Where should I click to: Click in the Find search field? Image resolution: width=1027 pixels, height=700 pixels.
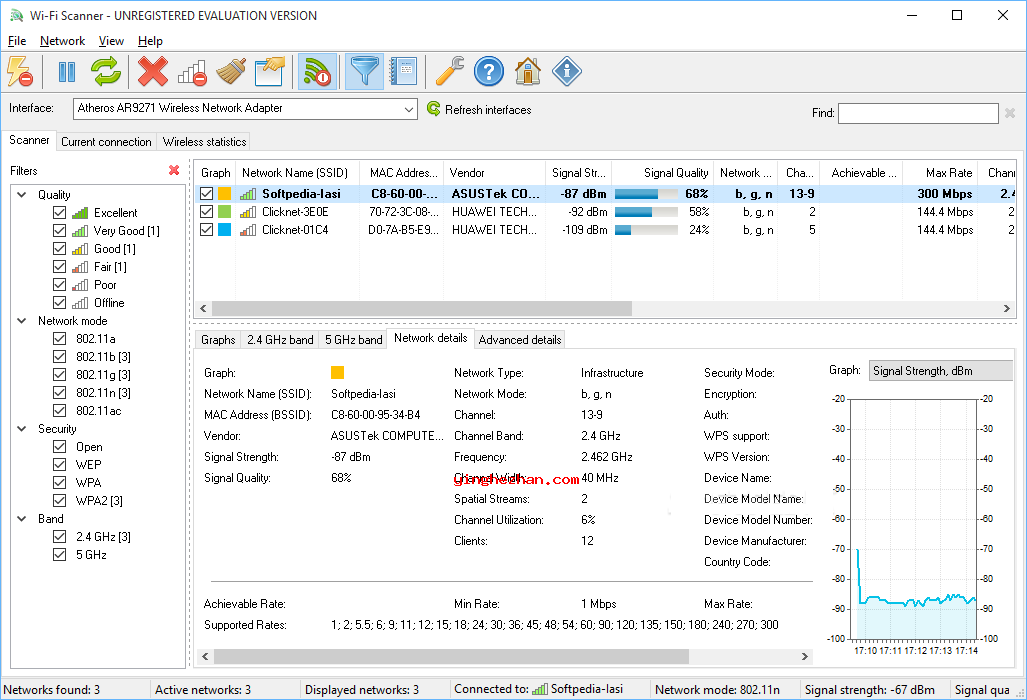pos(918,113)
